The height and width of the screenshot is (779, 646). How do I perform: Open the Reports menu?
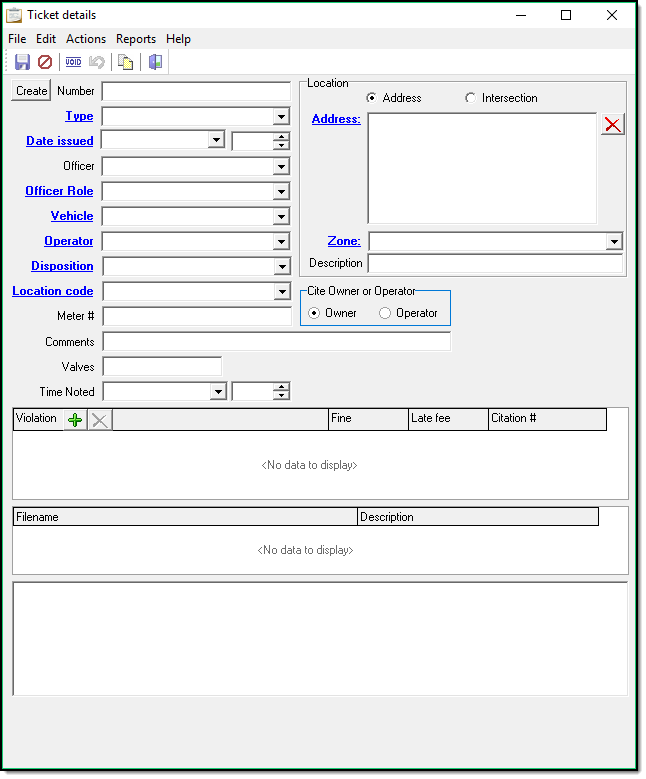[x=136, y=39]
